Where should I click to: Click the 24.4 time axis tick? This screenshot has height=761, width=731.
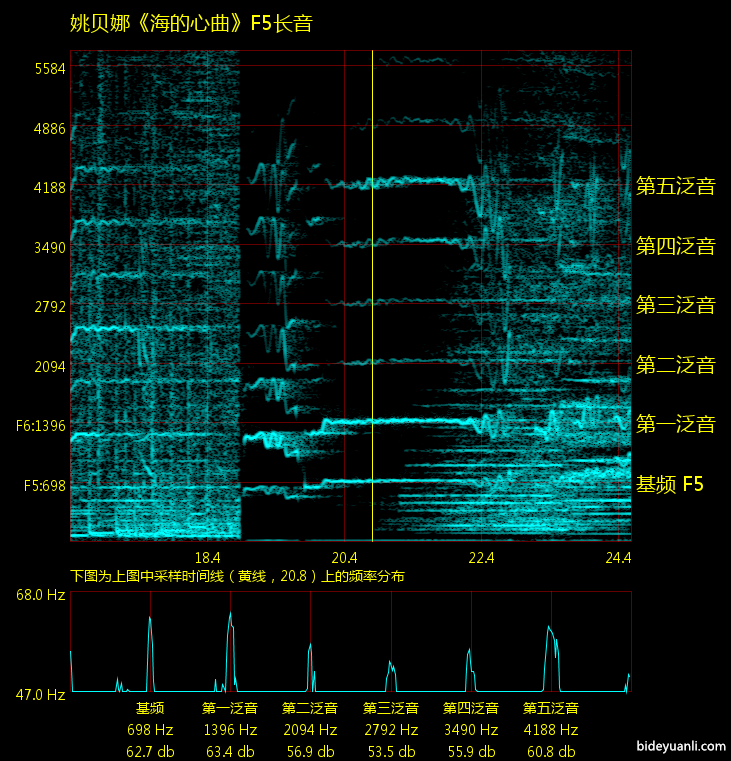[x=618, y=558]
